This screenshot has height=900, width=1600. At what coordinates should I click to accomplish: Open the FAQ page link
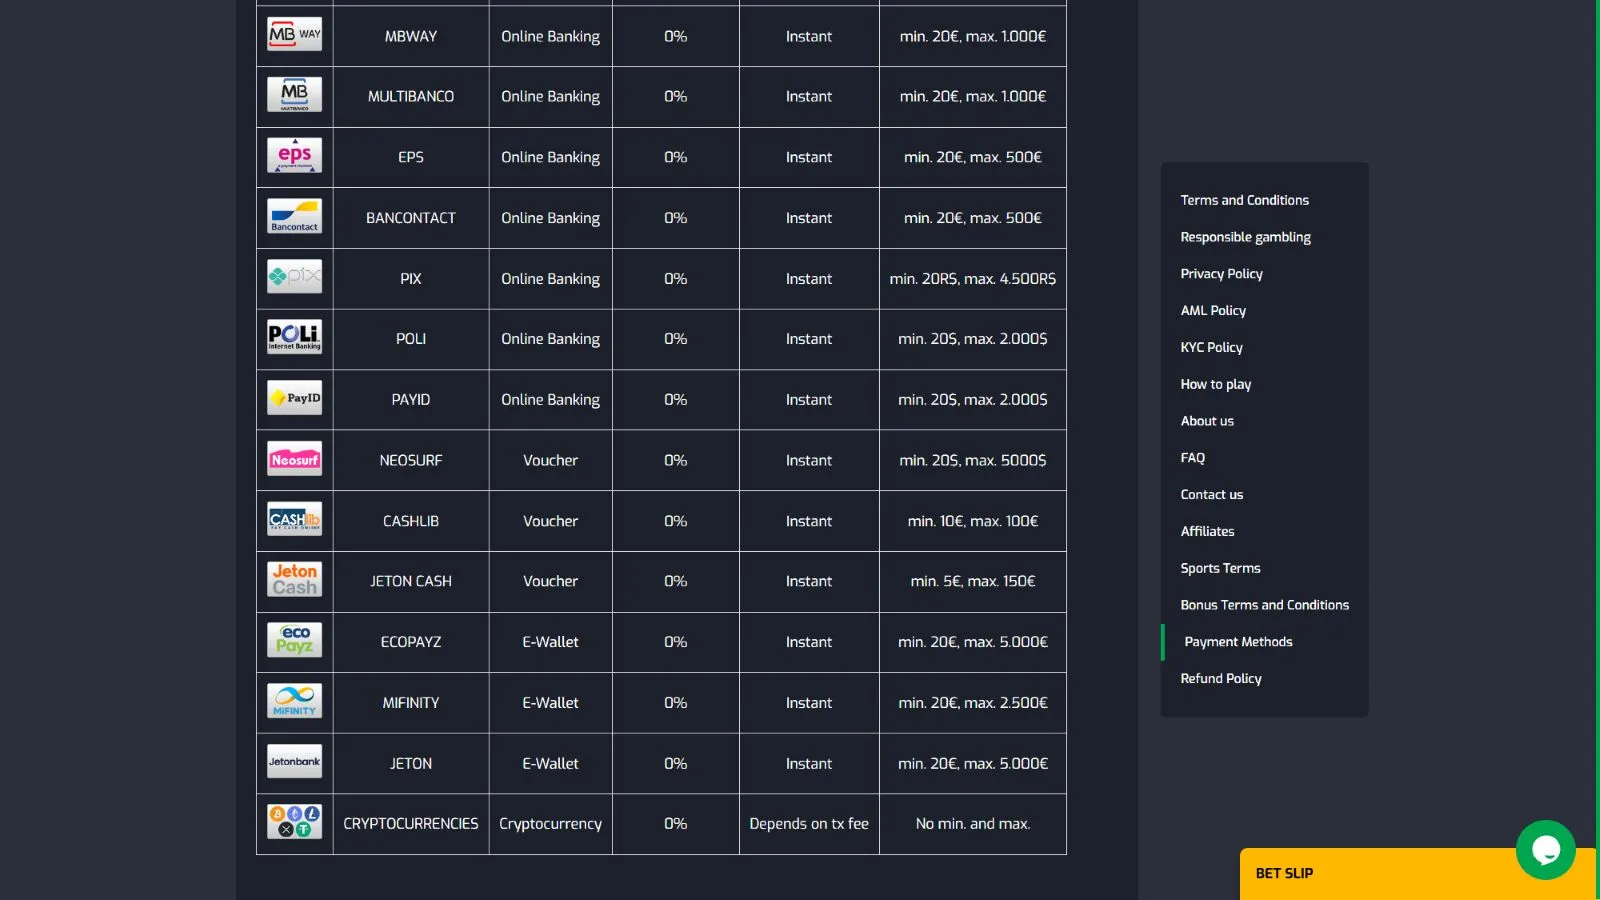coord(1193,458)
